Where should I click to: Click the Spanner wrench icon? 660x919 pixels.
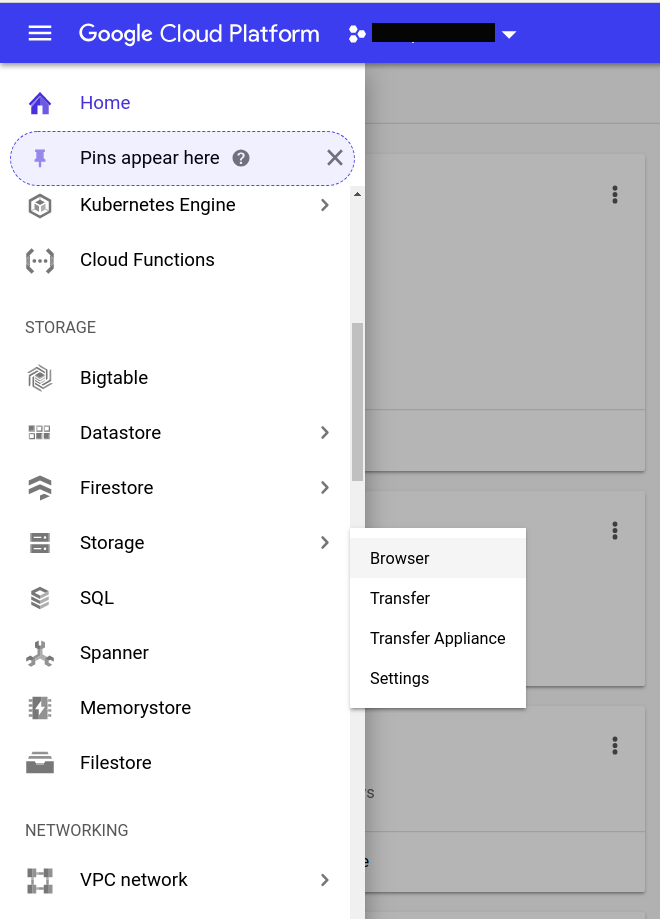40,654
